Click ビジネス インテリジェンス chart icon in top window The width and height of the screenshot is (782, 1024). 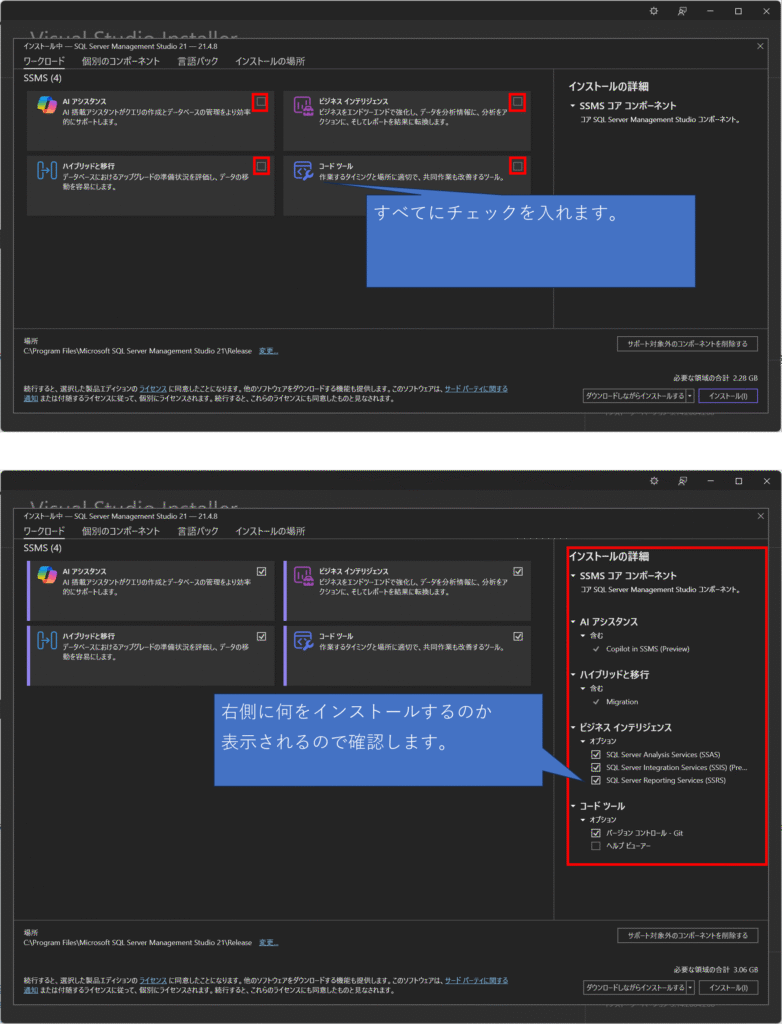point(303,106)
